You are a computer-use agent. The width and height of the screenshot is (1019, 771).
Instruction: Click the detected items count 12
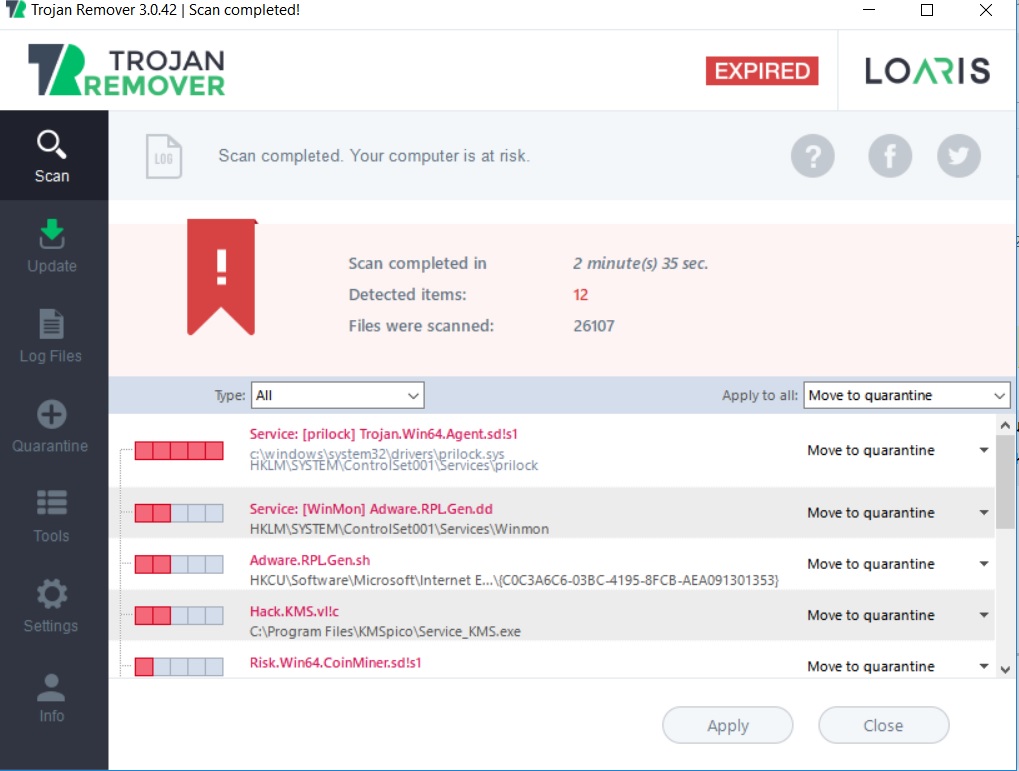point(580,294)
